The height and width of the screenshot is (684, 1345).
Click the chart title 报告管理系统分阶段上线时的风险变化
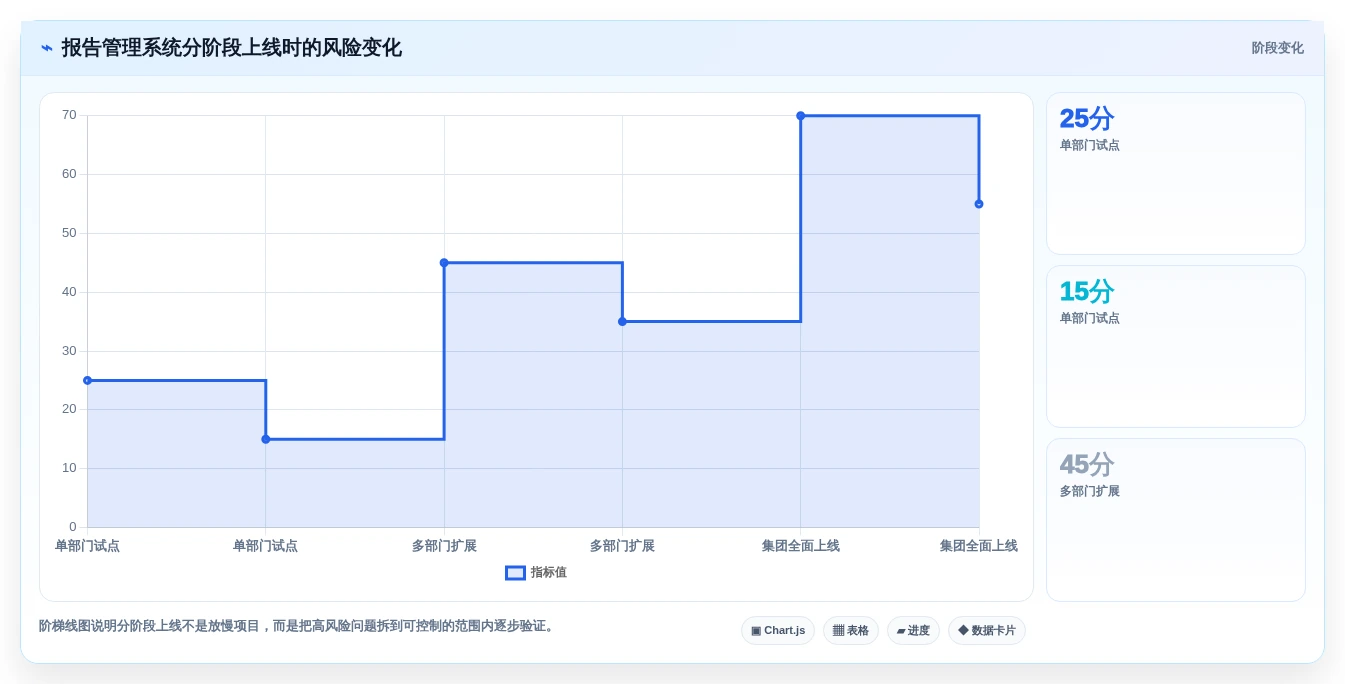click(232, 48)
